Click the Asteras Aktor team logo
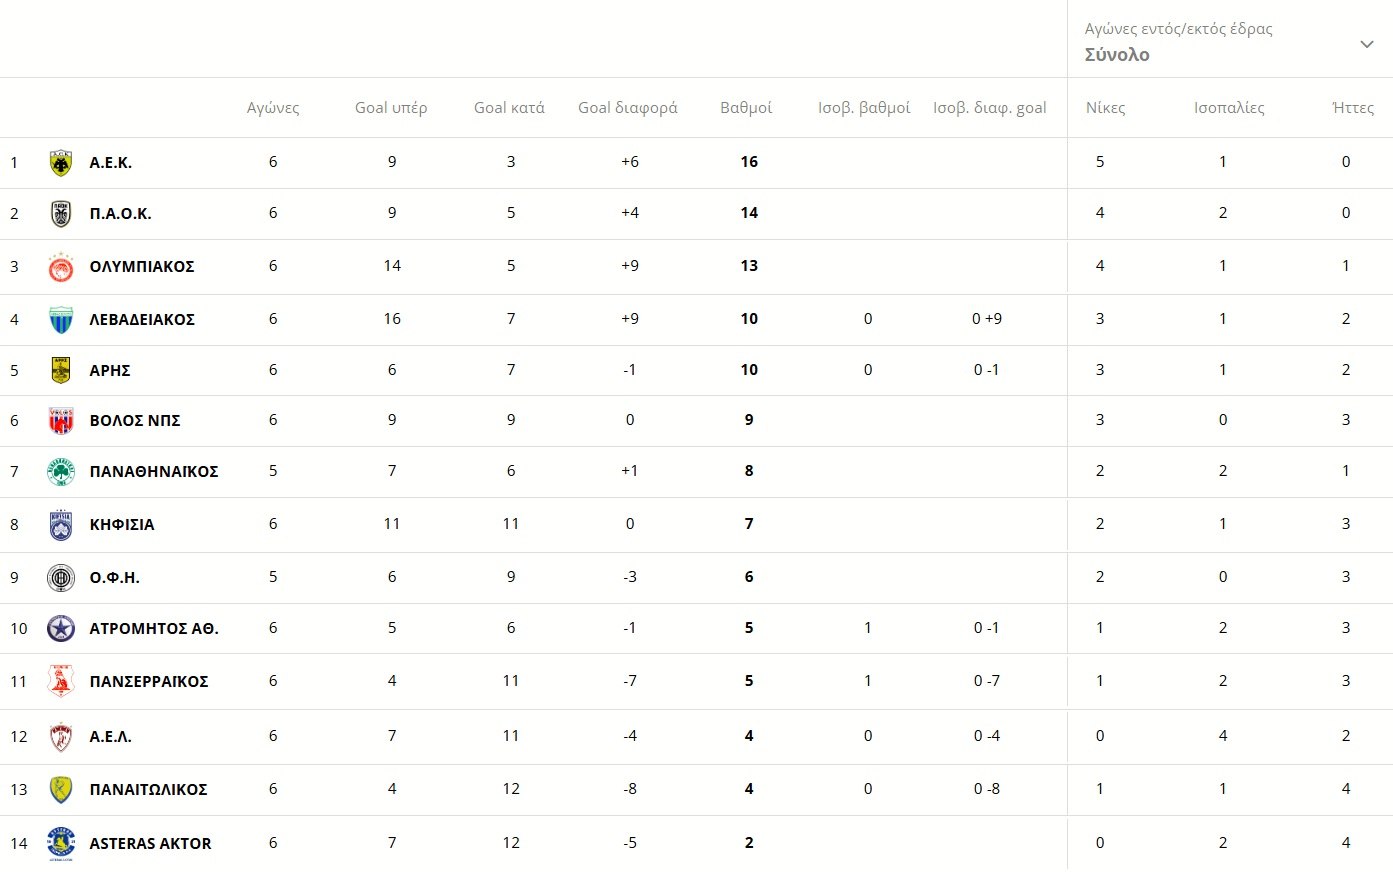This screenshot has width=1393, height=872. [x=61, y=844]
